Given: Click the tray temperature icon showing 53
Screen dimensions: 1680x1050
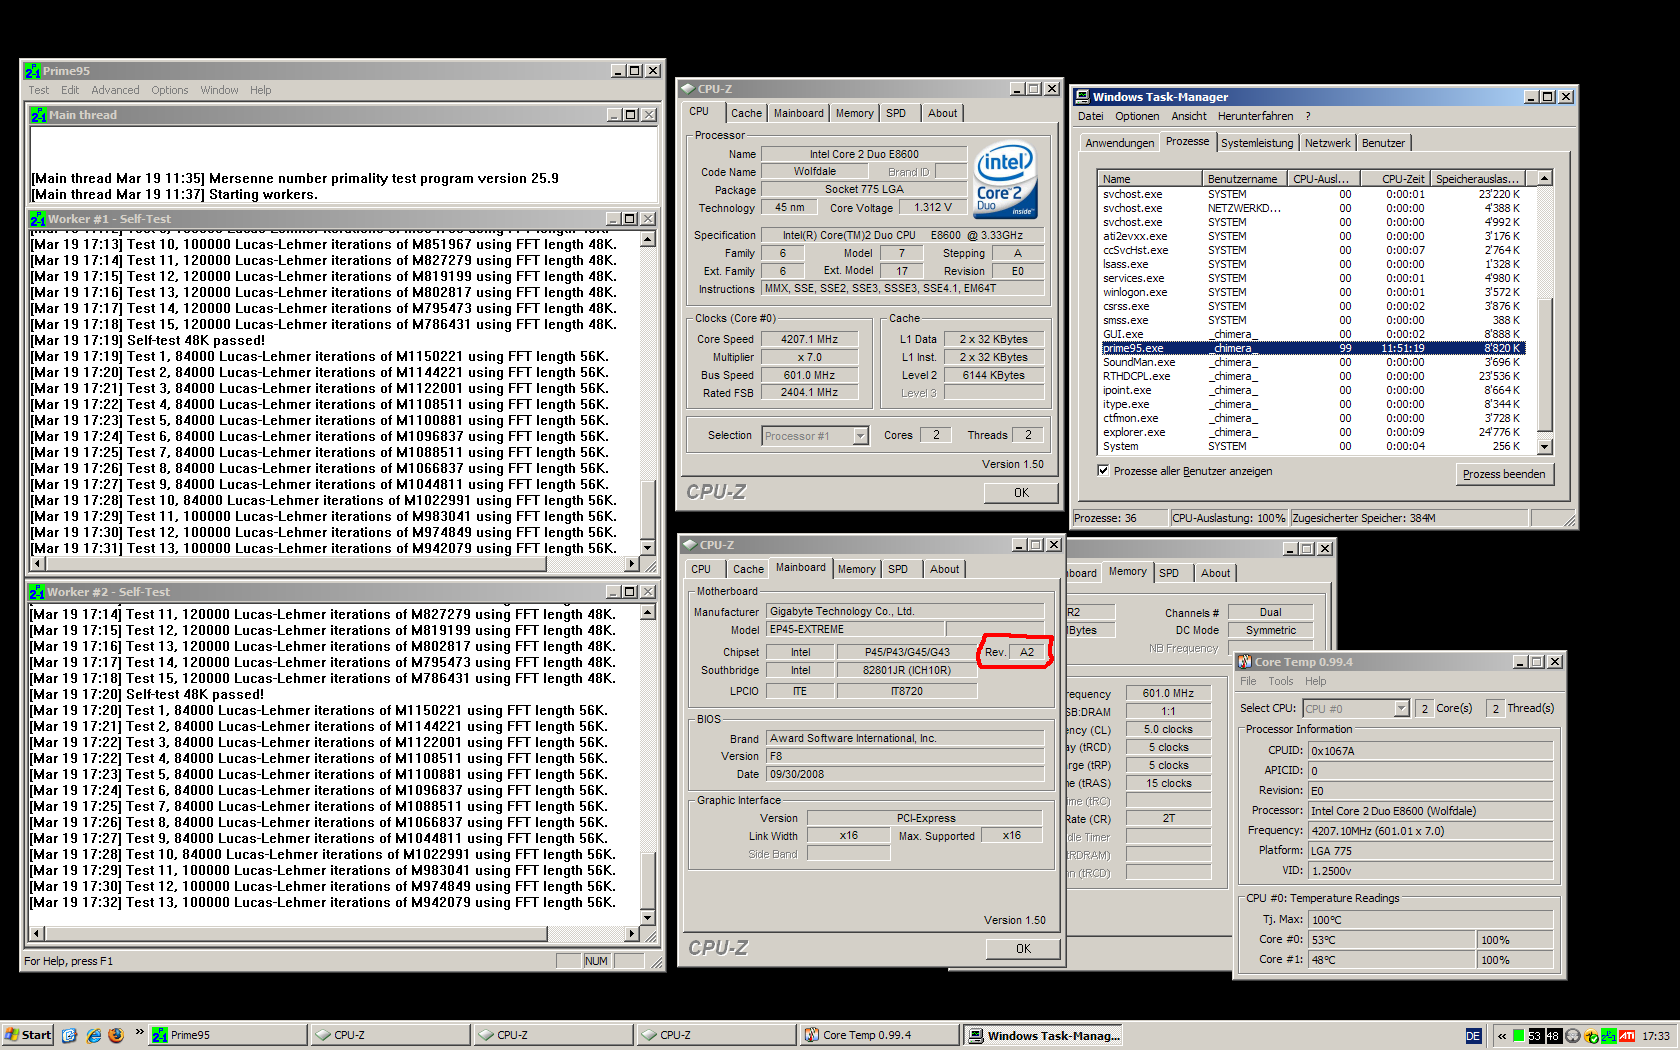Looking at the screenshot, I should click(x=1536, y=1036).
